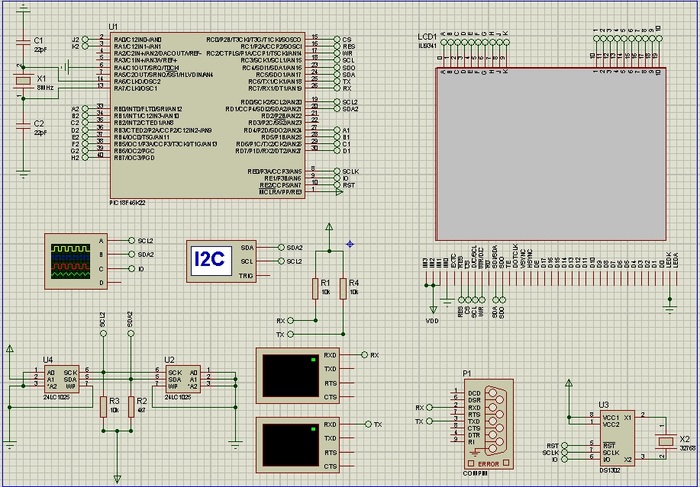Click the VDD power terminal below the LCD
Image resolution: width=700 pixels, height=487 pixels.
[432, 310]
